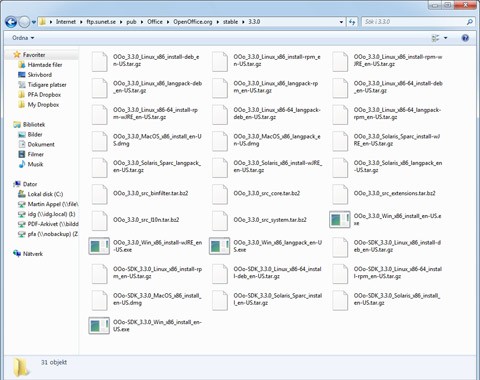
Task: Click file name OOo_3.3.0_Linux_x86_langpack-deb_en-US.tar.gz
Action: 157,87
